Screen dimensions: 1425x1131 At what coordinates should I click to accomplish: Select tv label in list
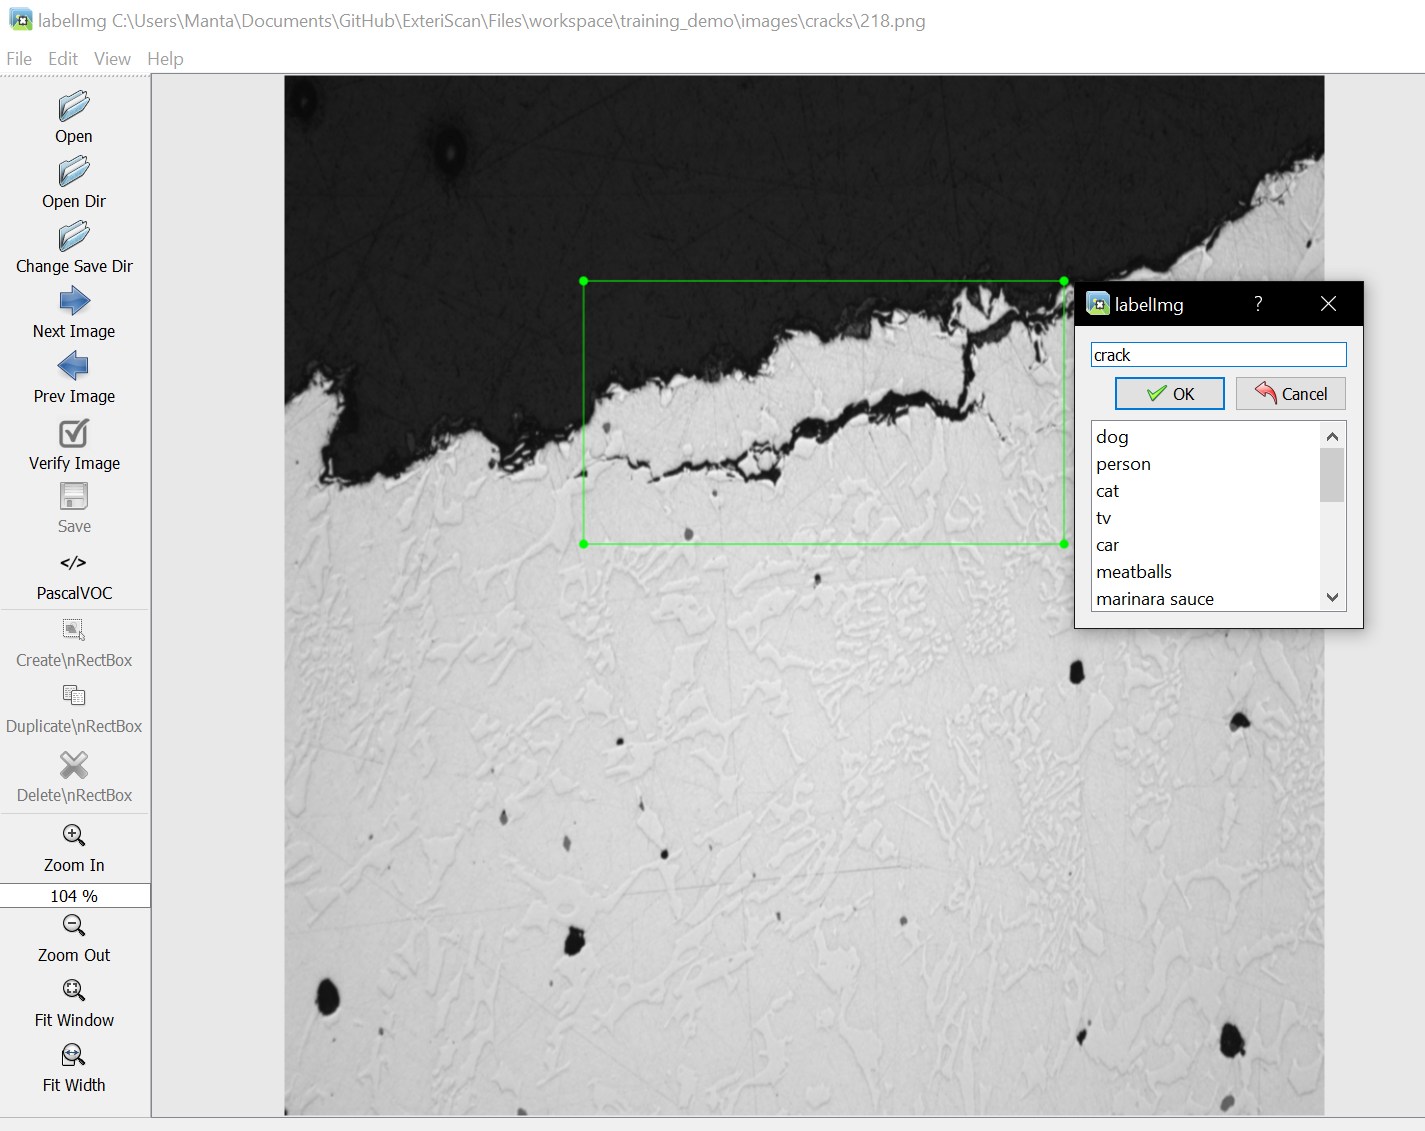click(x=1206, y=518)
